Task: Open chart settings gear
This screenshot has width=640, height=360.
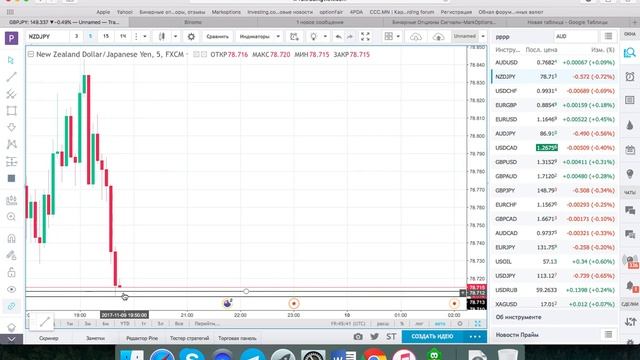Action: pyautogui.click(x=191, y=37)
